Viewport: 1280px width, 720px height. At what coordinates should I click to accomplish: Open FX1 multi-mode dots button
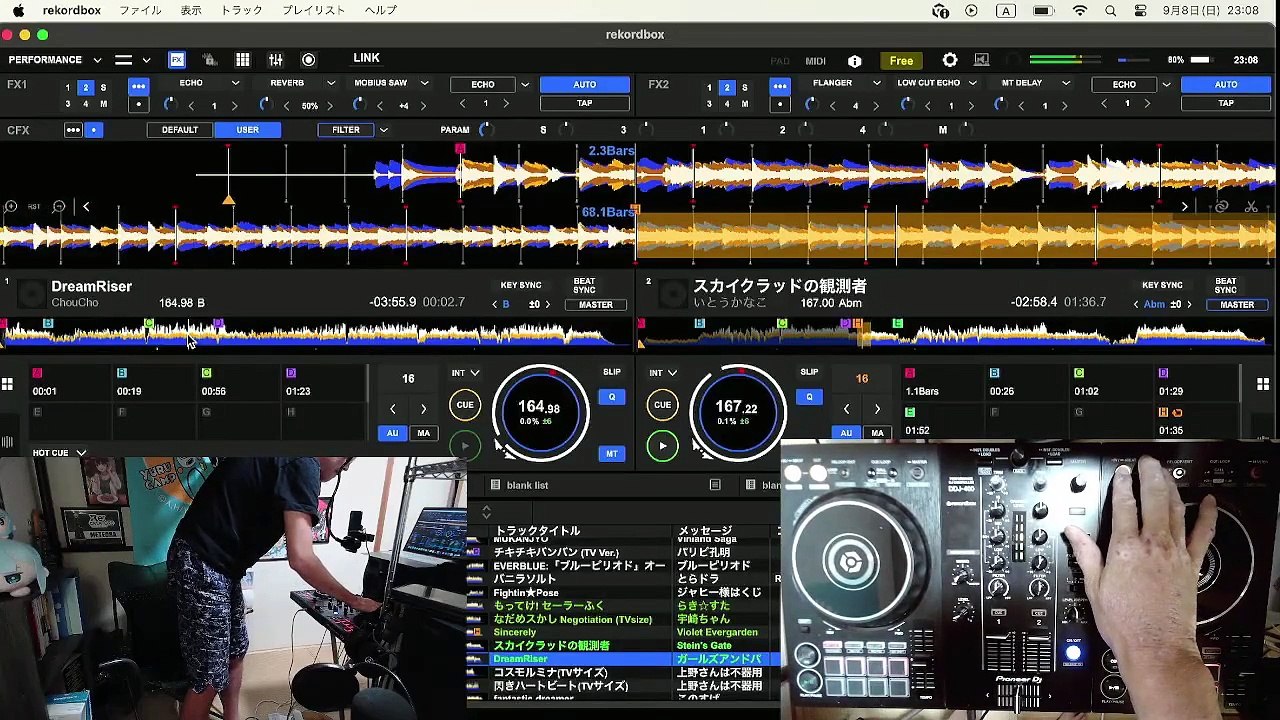[x=139, y=87]
